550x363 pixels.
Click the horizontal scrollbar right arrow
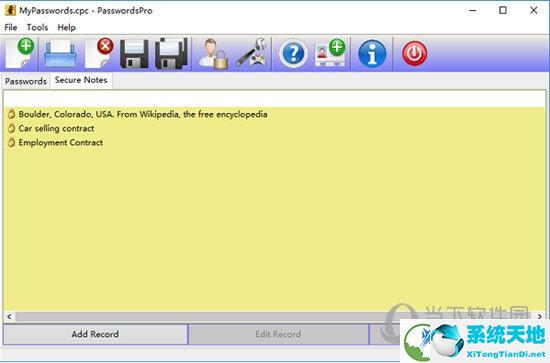[x=540, y=317]
